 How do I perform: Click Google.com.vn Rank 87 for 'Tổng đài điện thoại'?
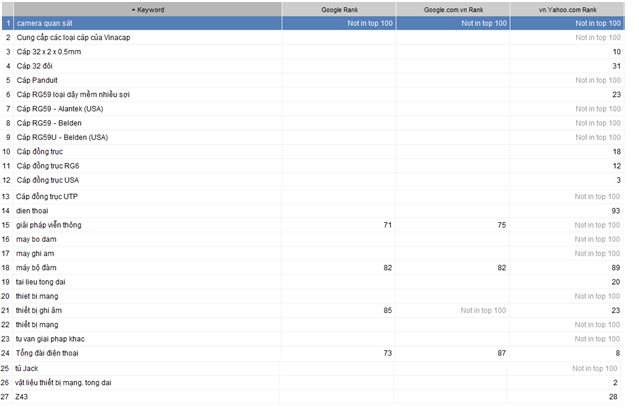coord(501,354)
